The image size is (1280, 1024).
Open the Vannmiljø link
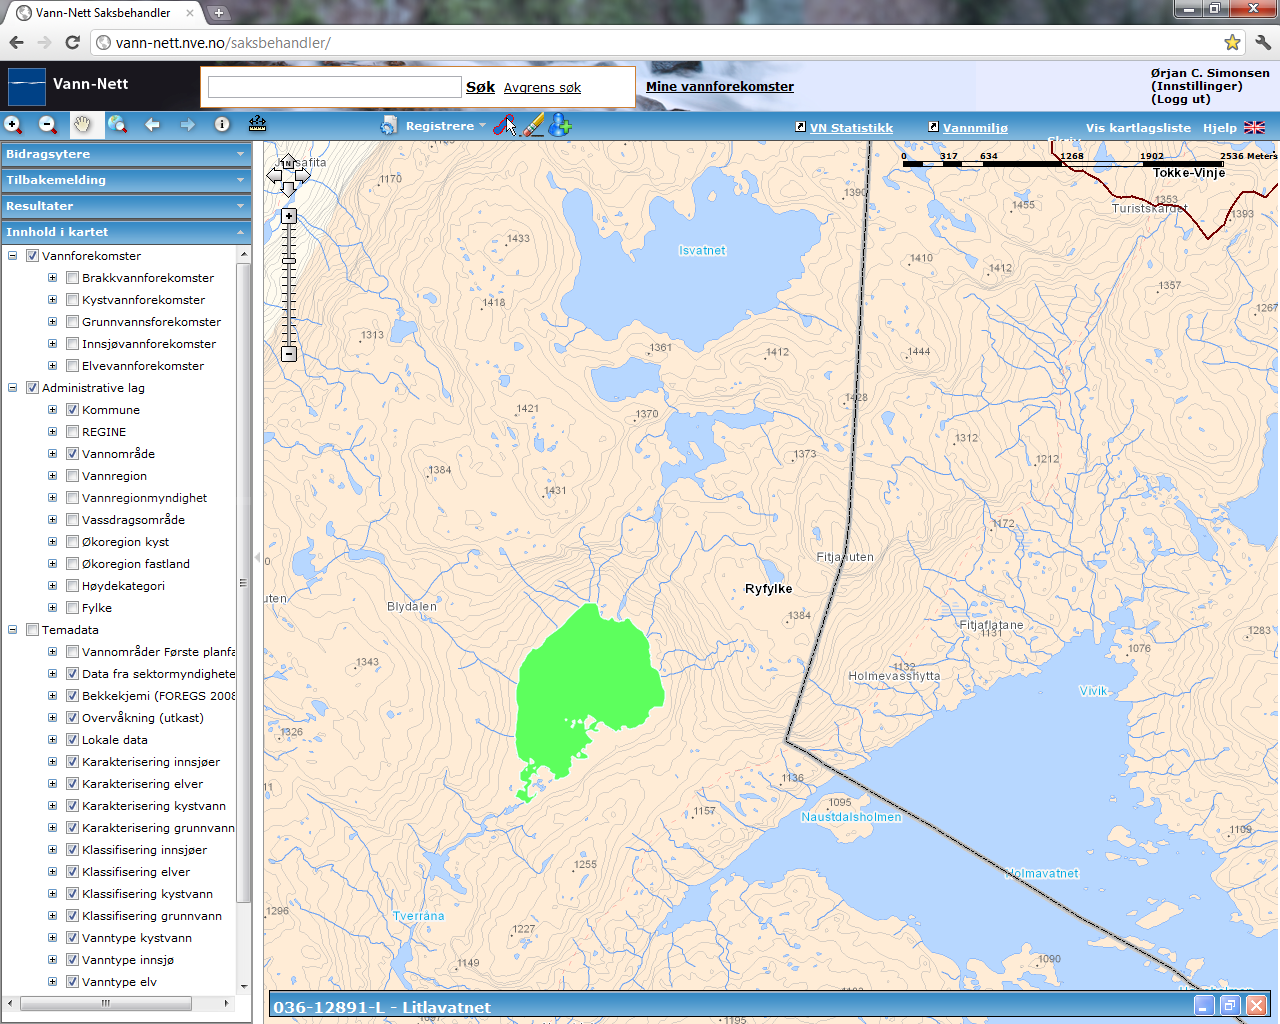[975, 128]
